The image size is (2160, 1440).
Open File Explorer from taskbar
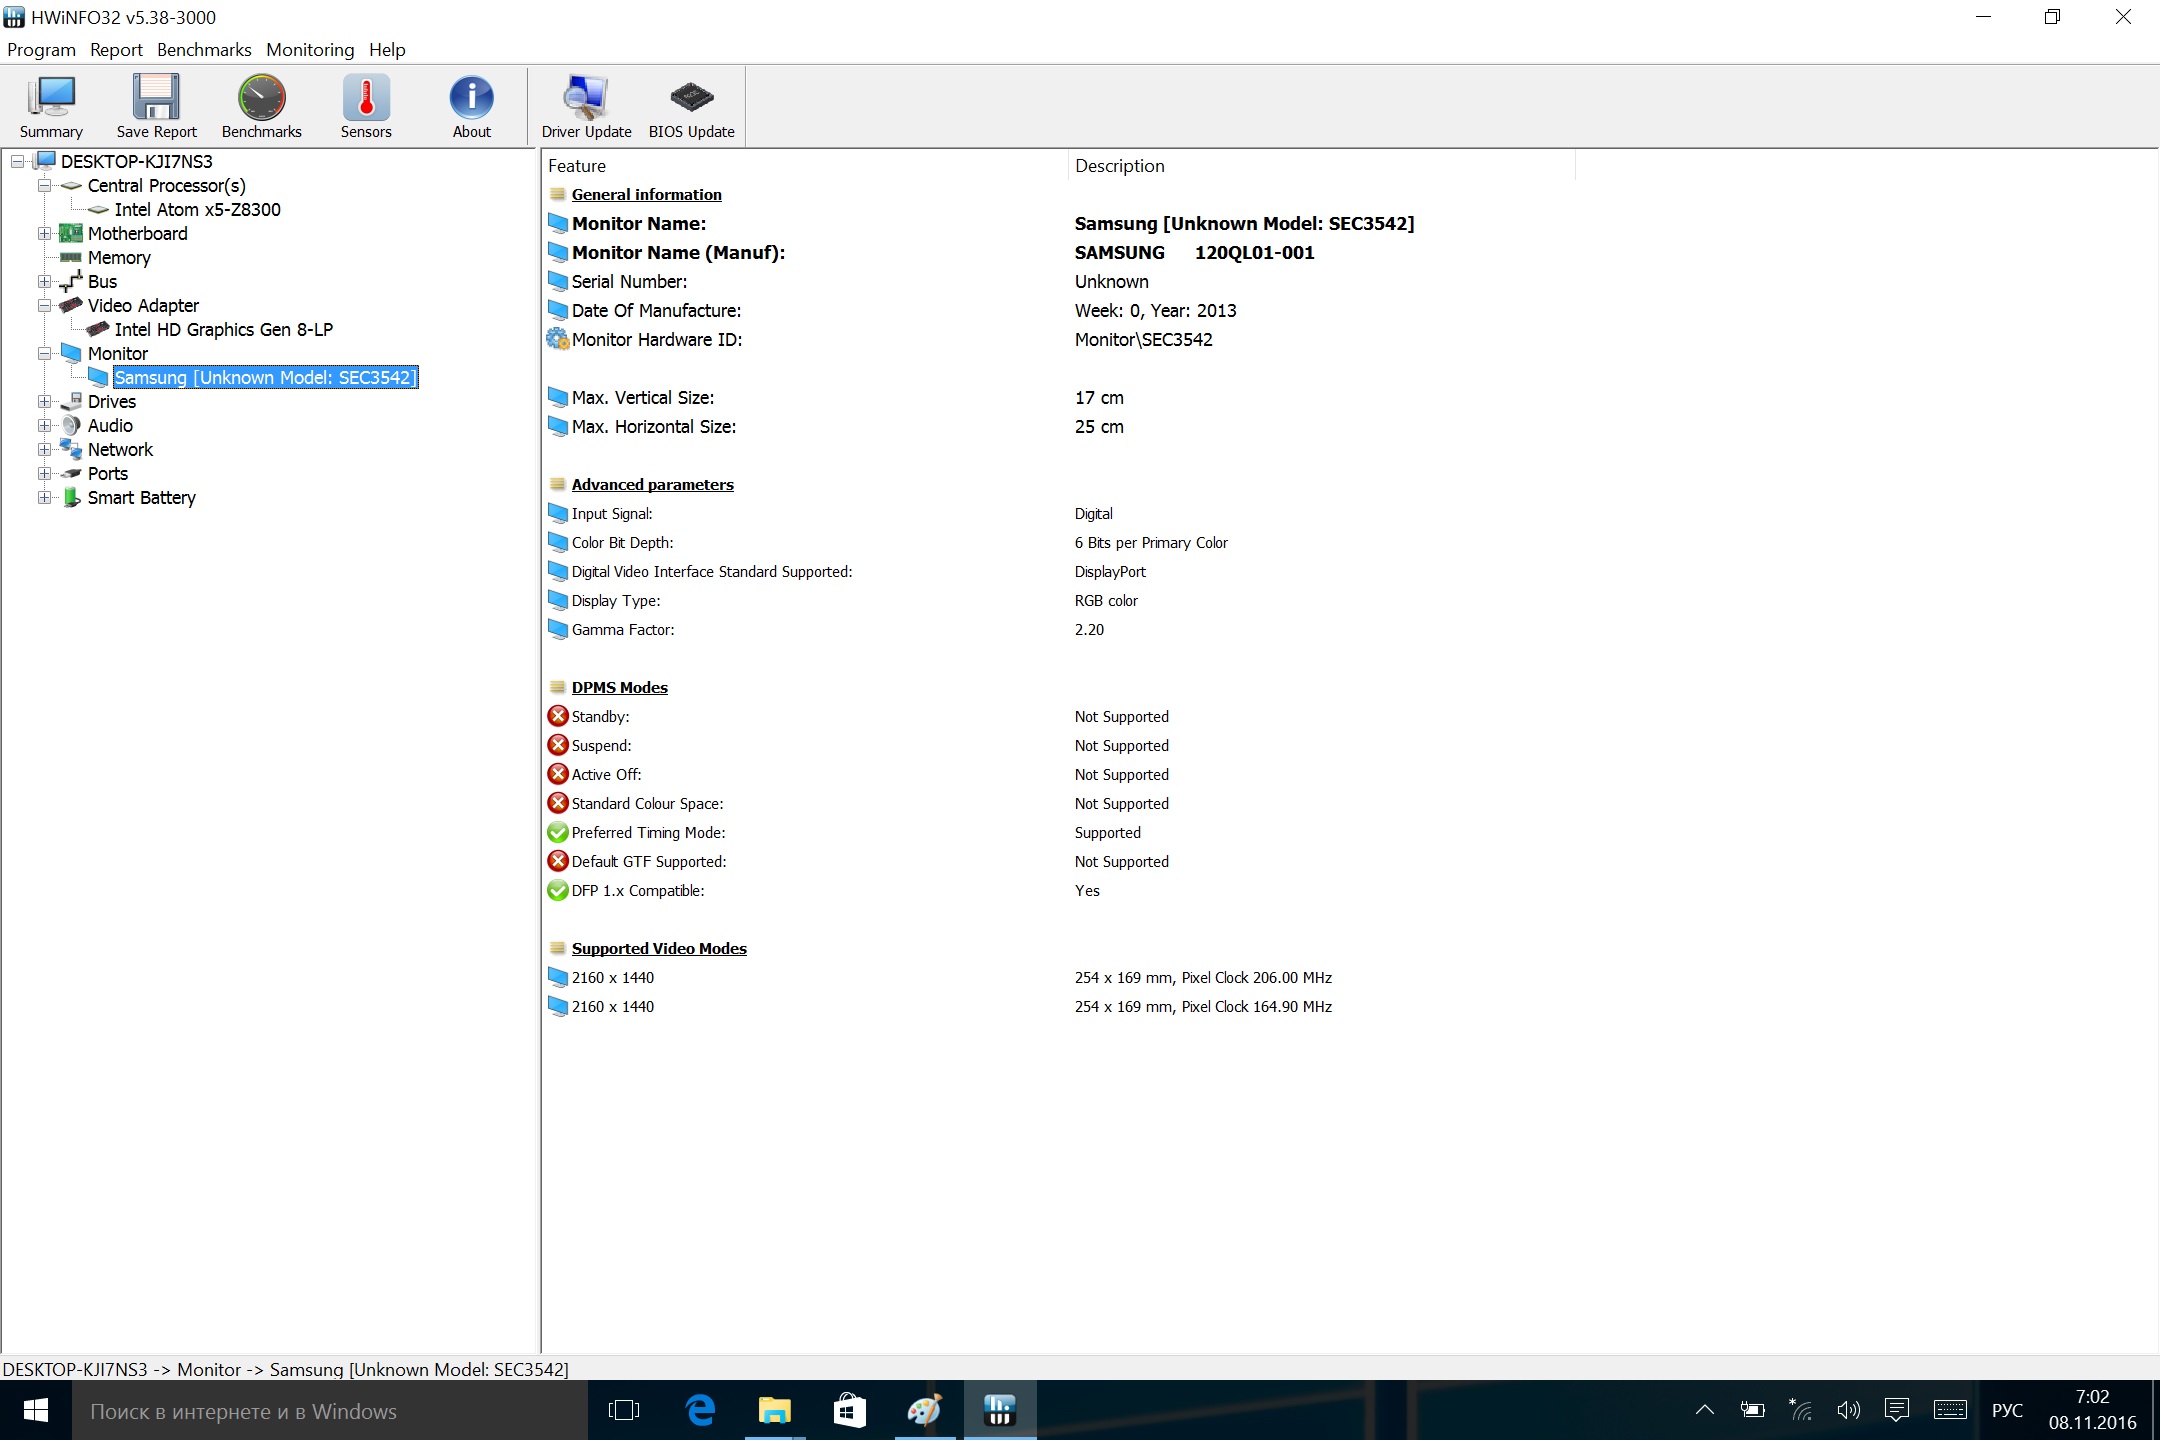pos(774,1410)
